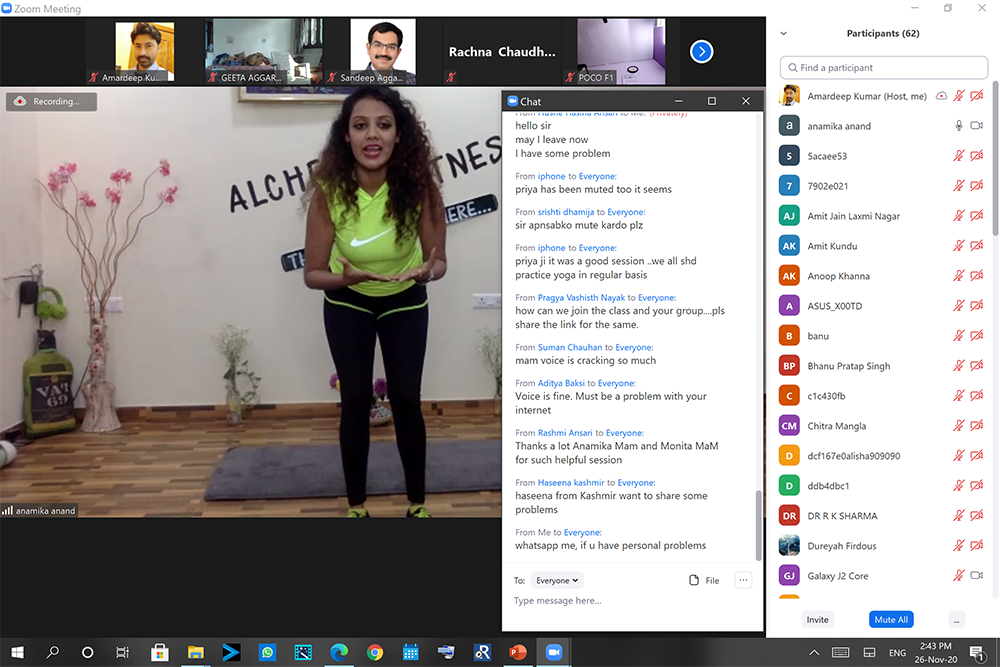
Task: Click WhatsApp icon in the taskbar
Action: coord(267,652)
